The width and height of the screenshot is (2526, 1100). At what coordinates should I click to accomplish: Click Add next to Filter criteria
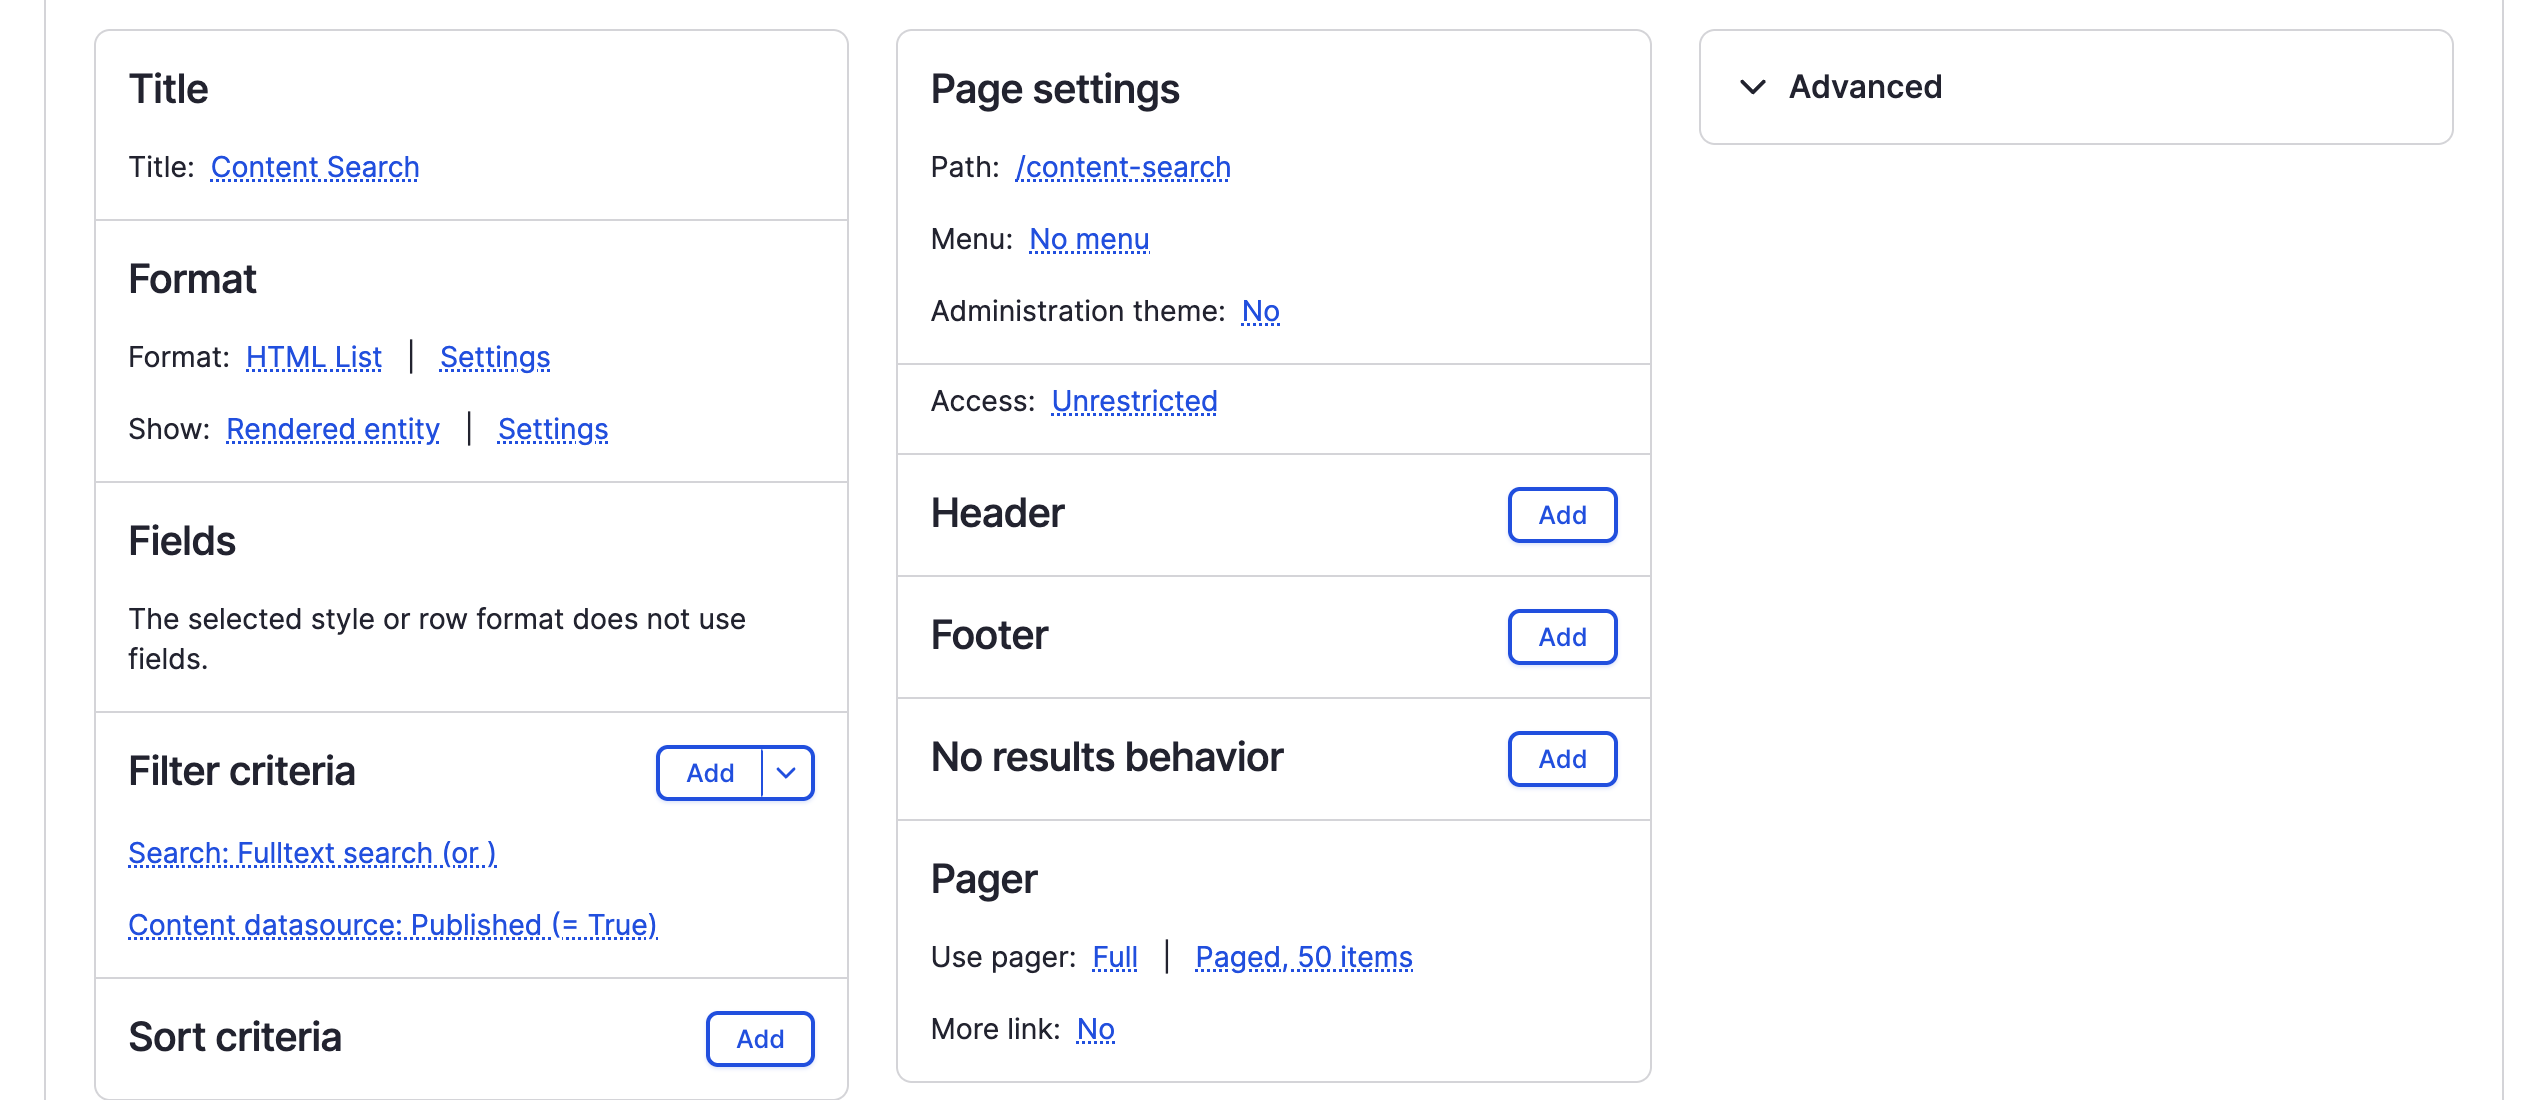710,772
